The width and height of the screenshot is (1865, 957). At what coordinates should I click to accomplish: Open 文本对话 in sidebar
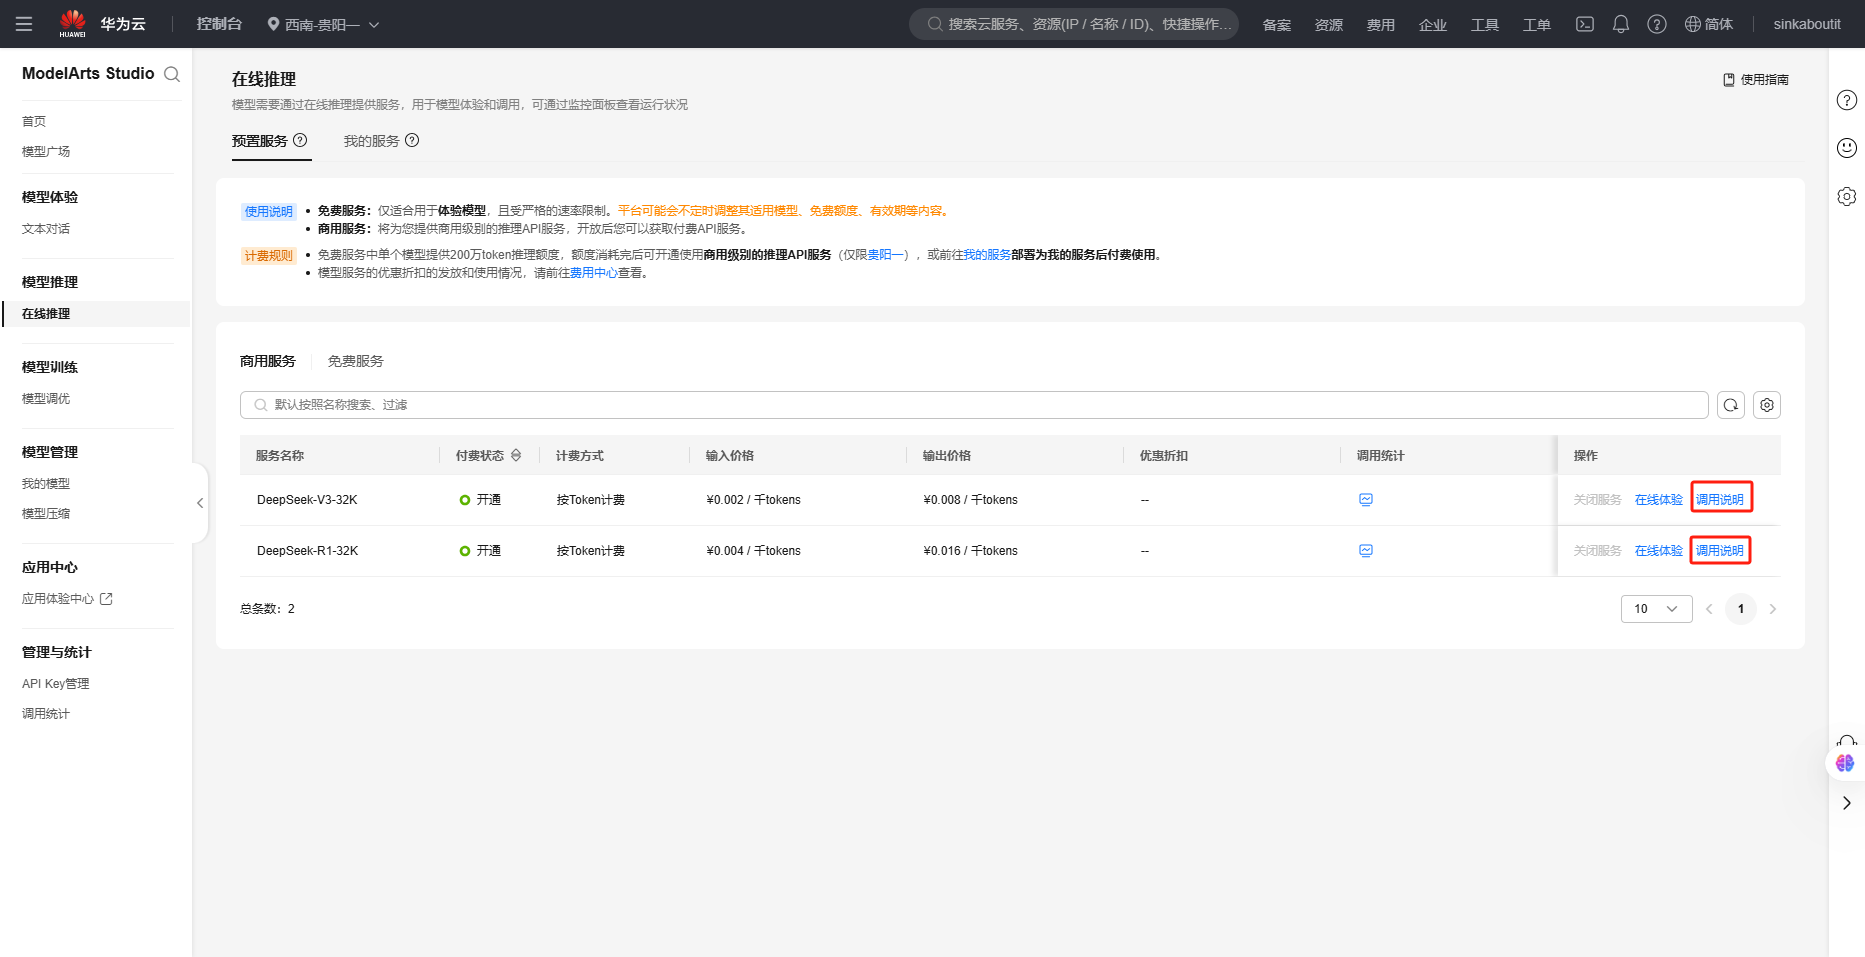[x=46, y=229]
